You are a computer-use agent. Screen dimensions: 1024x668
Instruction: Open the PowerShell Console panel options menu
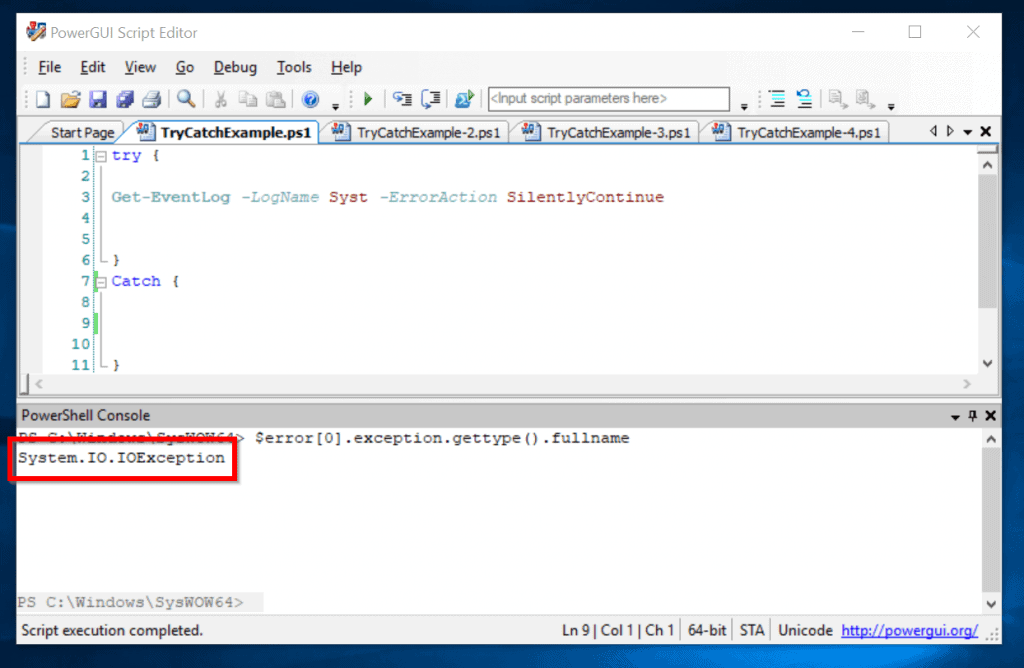click(x=956, y=415)
